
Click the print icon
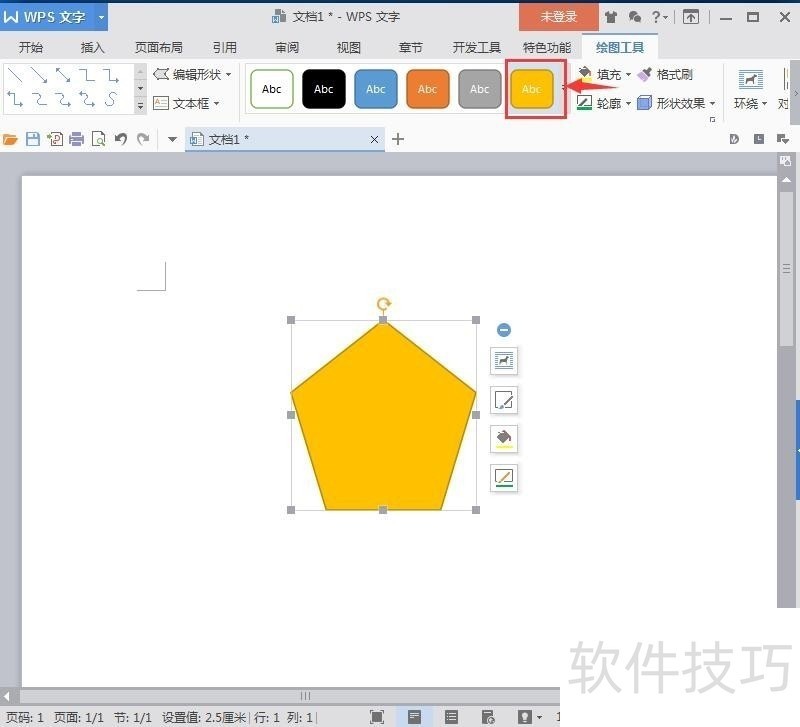point(77,139)
